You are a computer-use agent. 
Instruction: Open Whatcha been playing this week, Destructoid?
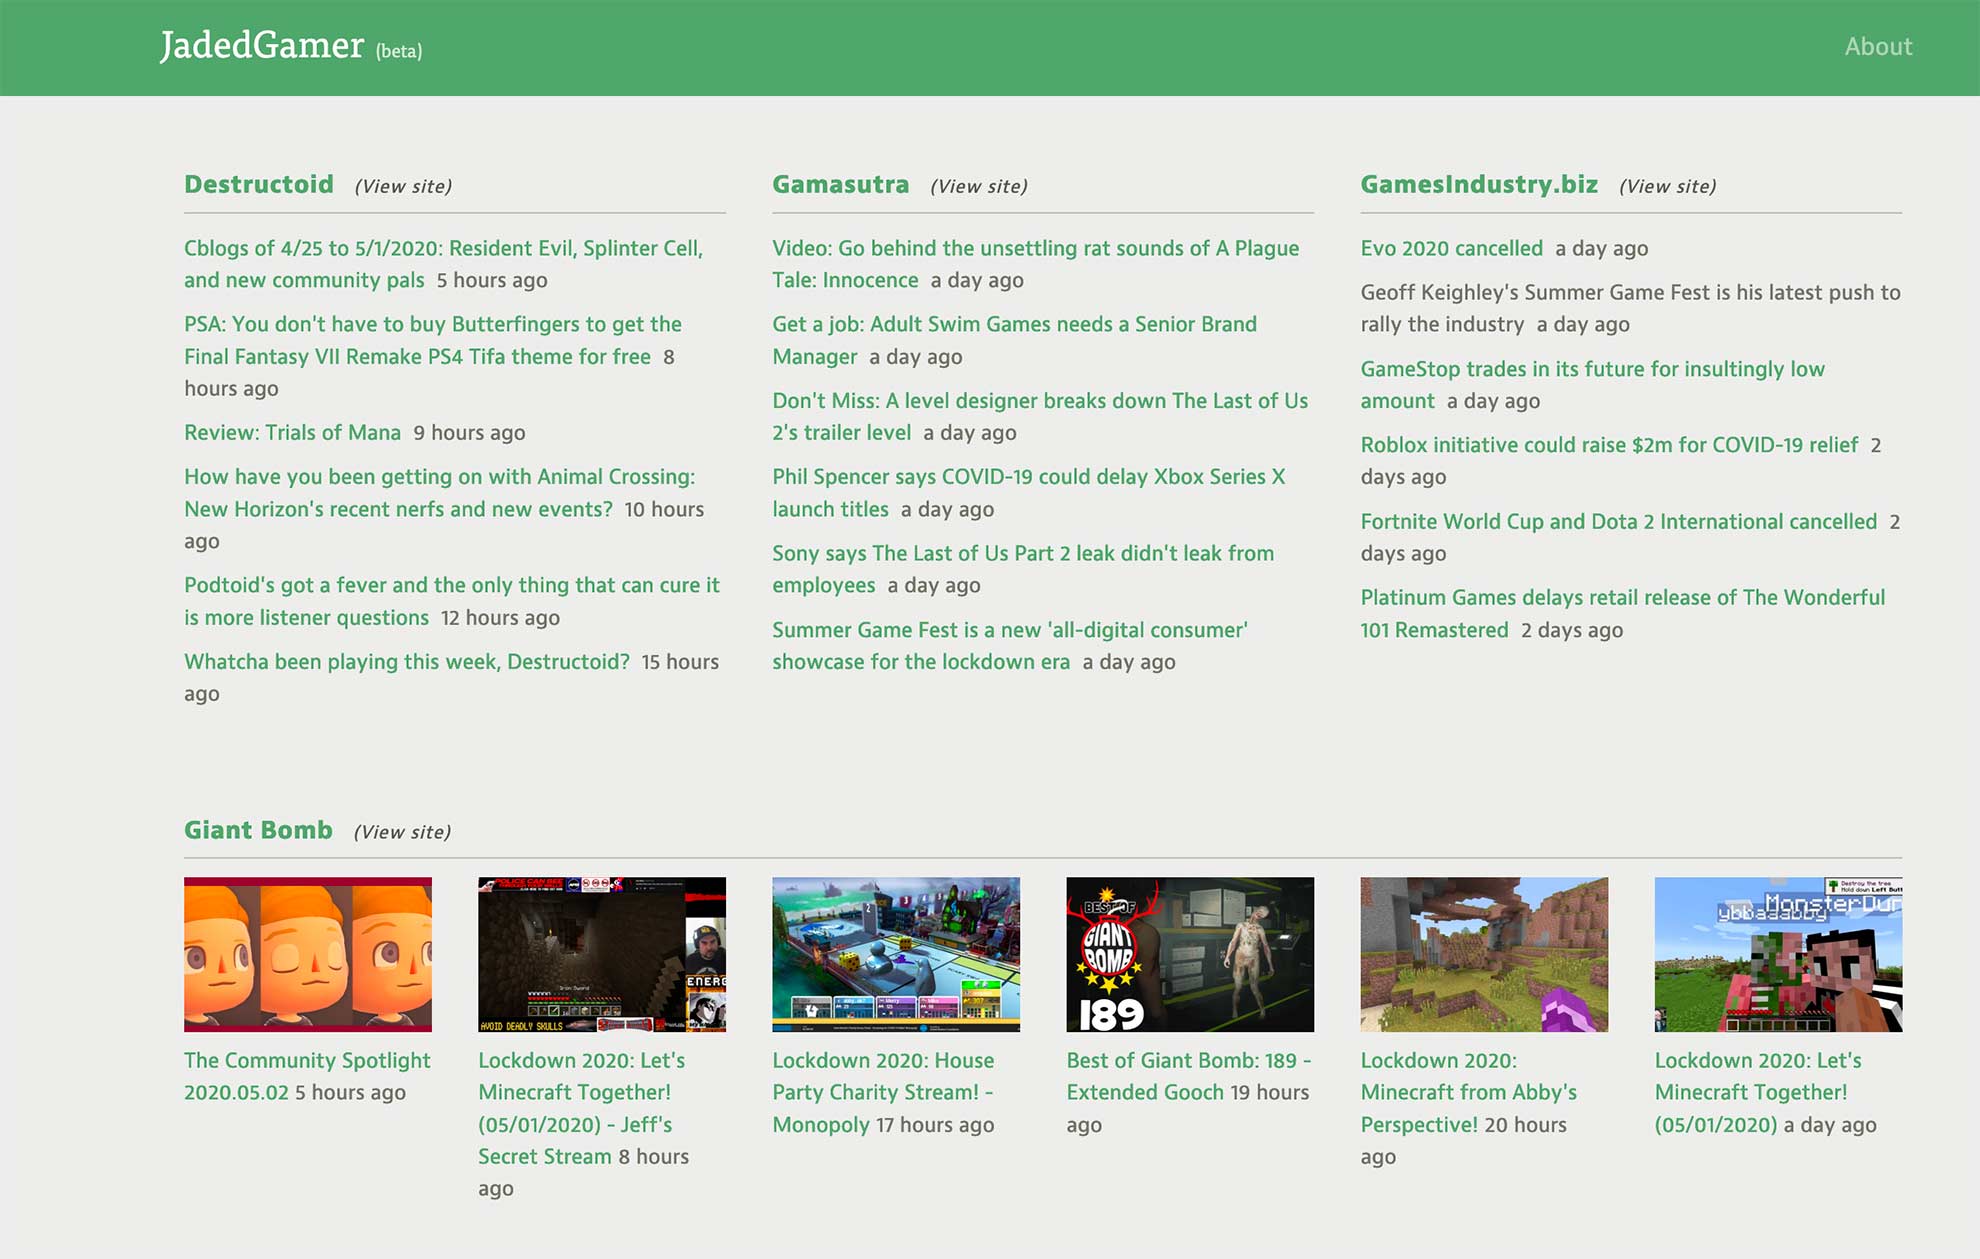tap(407, 661)
